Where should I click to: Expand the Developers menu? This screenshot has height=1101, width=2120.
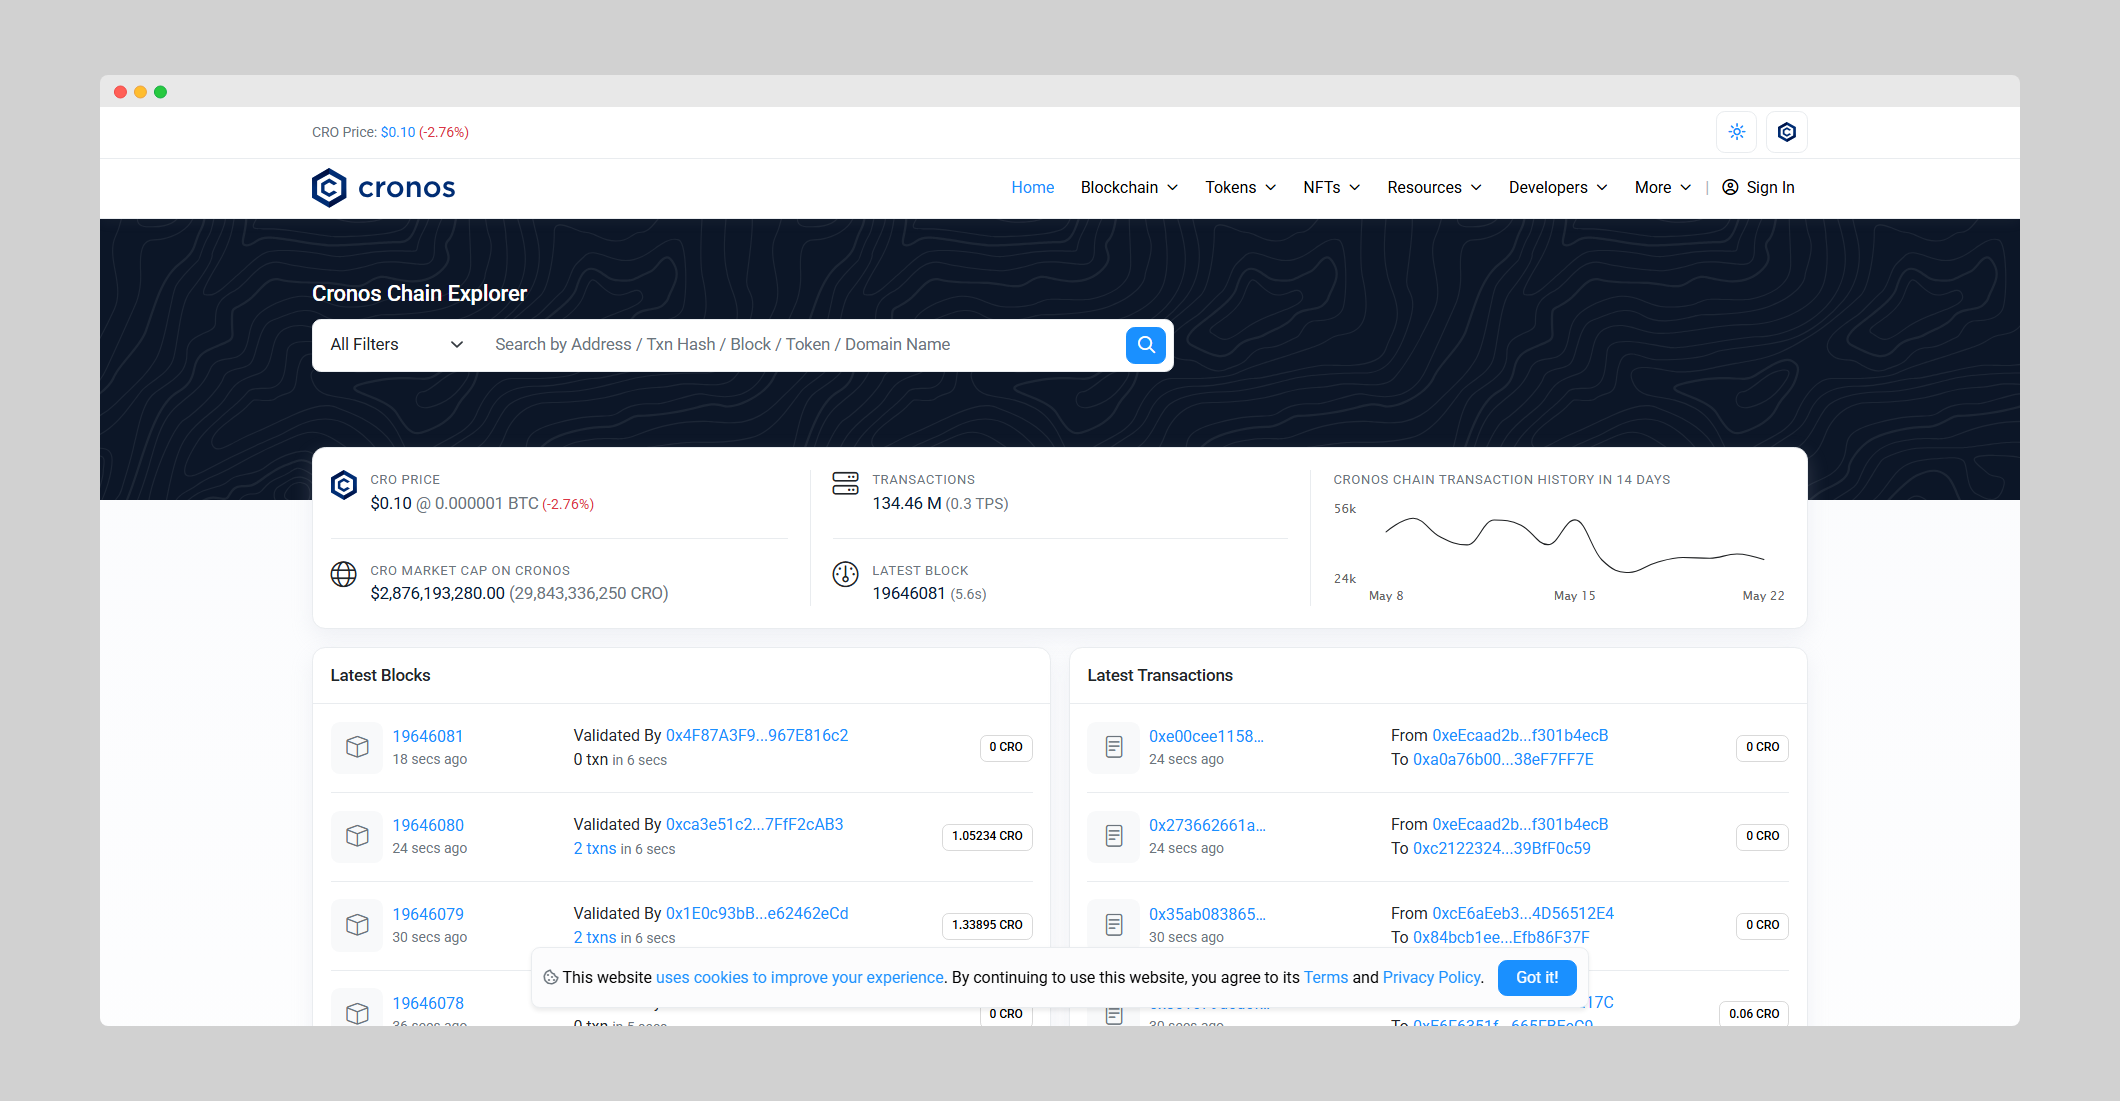1558,188
